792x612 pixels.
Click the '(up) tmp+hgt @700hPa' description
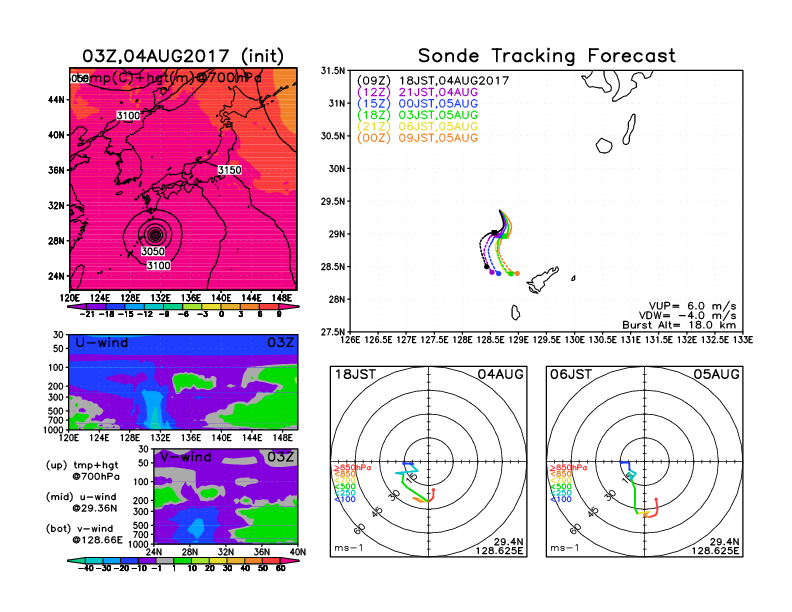82,471
